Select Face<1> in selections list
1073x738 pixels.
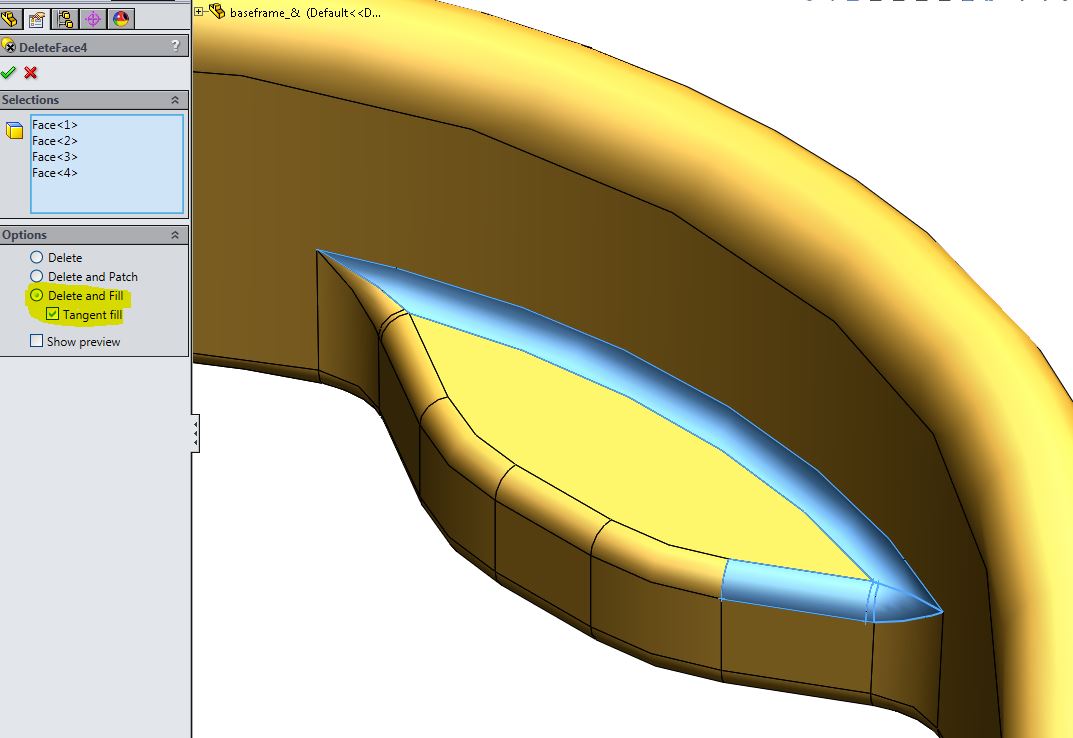pyautogui.click(x=55, y=125)
